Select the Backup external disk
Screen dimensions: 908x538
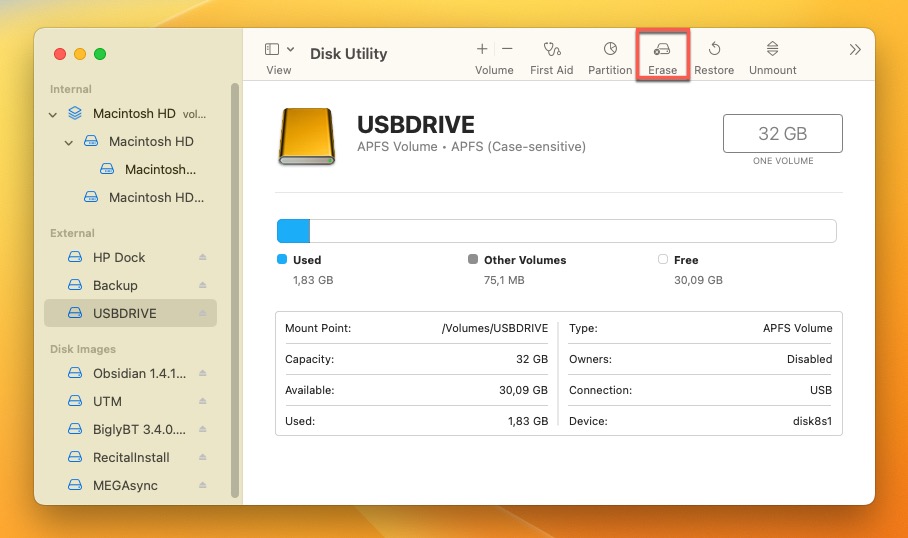131,286
